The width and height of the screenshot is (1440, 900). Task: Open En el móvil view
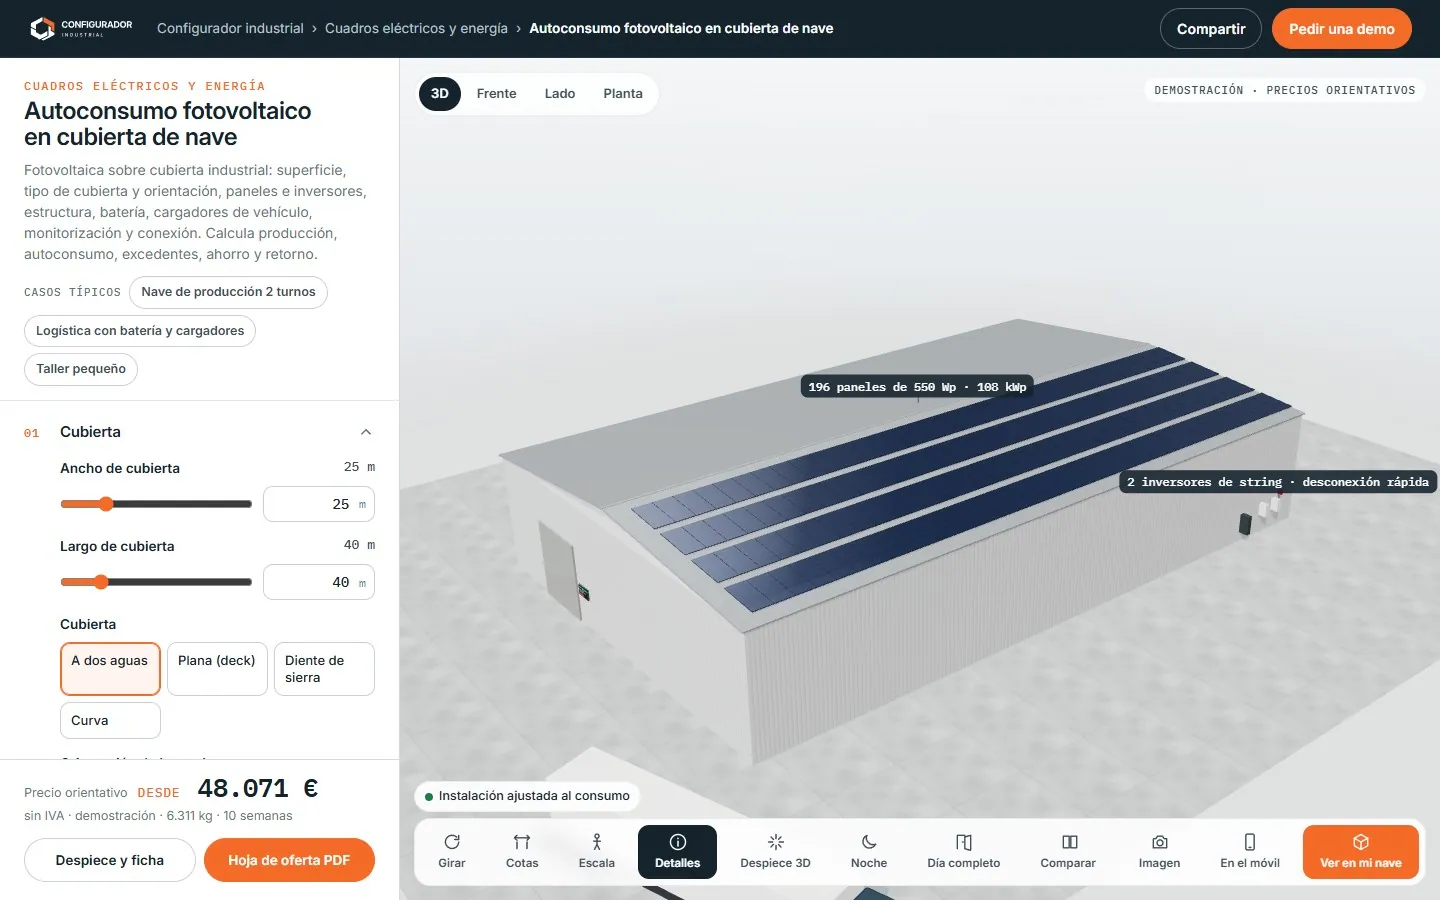click(1250, 852)
